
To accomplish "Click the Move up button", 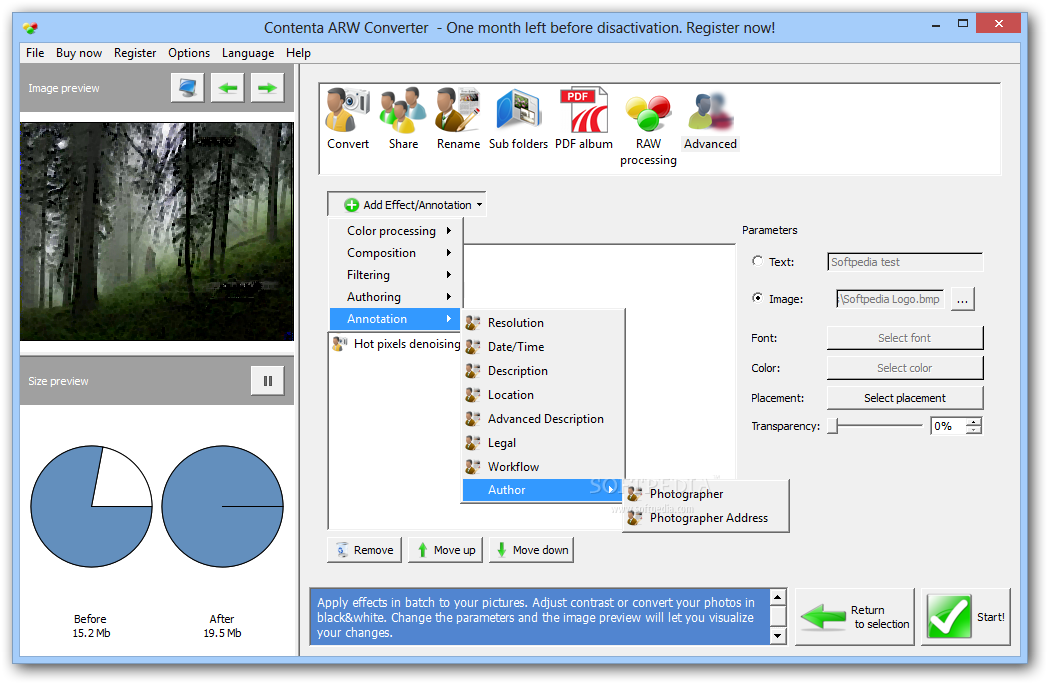I will (445, 550).
